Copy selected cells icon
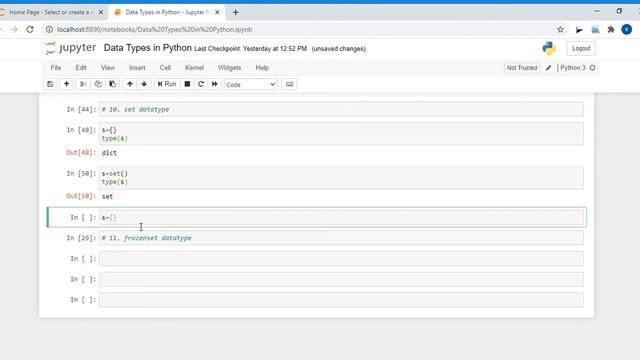 98,84
